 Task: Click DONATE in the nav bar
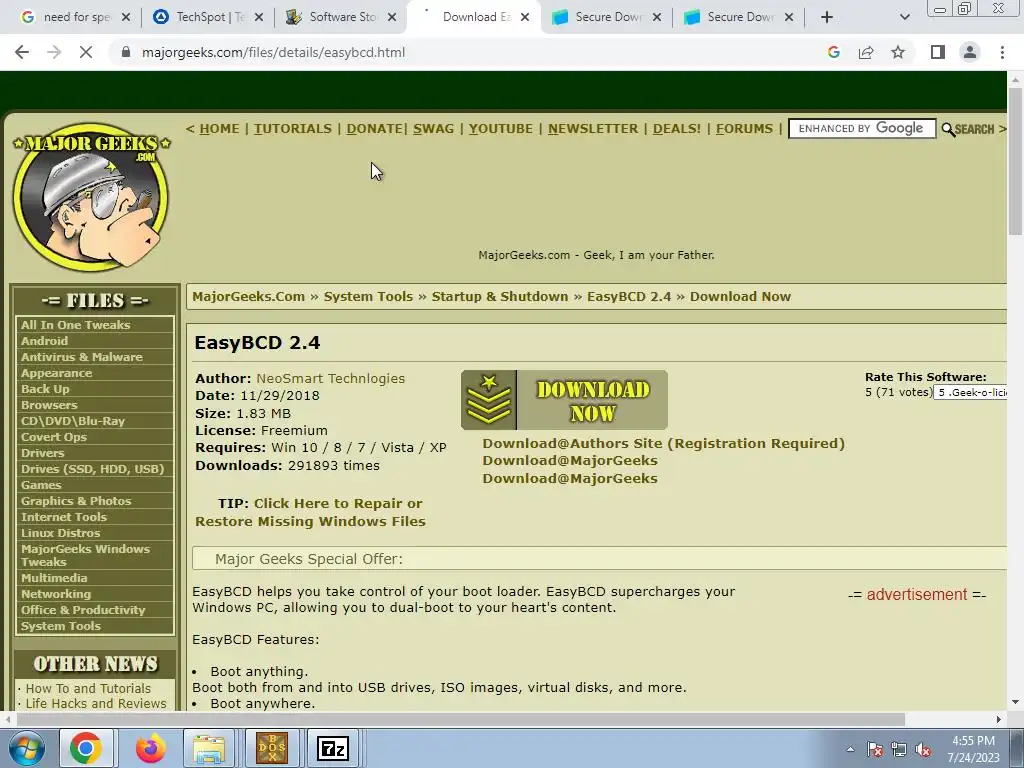tap(374, 129)
